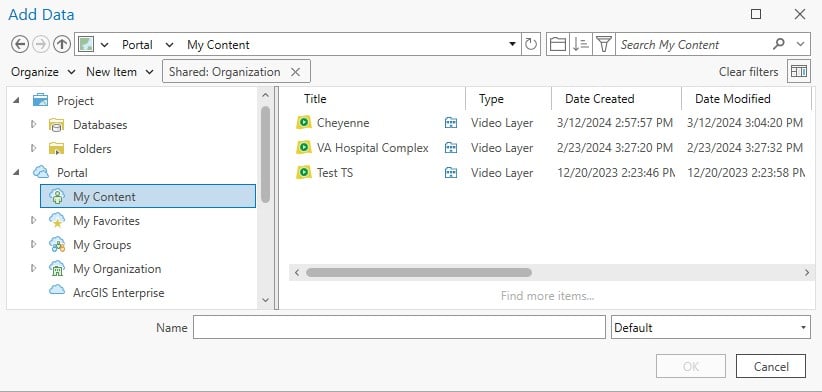Collapse the Project tree node

pos(17,100)
